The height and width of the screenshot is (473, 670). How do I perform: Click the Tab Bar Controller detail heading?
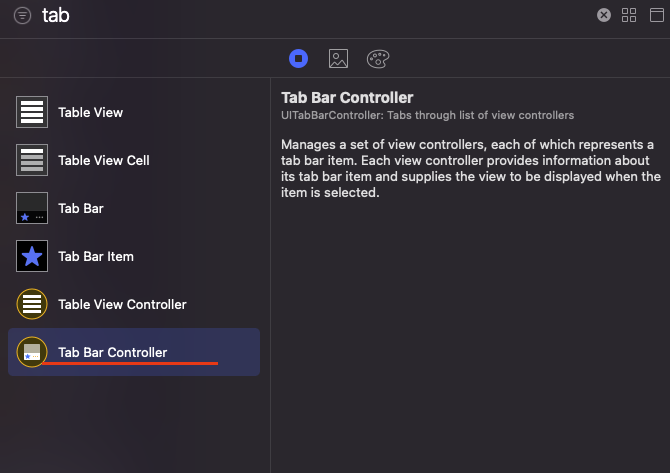(x=347, y=97)
